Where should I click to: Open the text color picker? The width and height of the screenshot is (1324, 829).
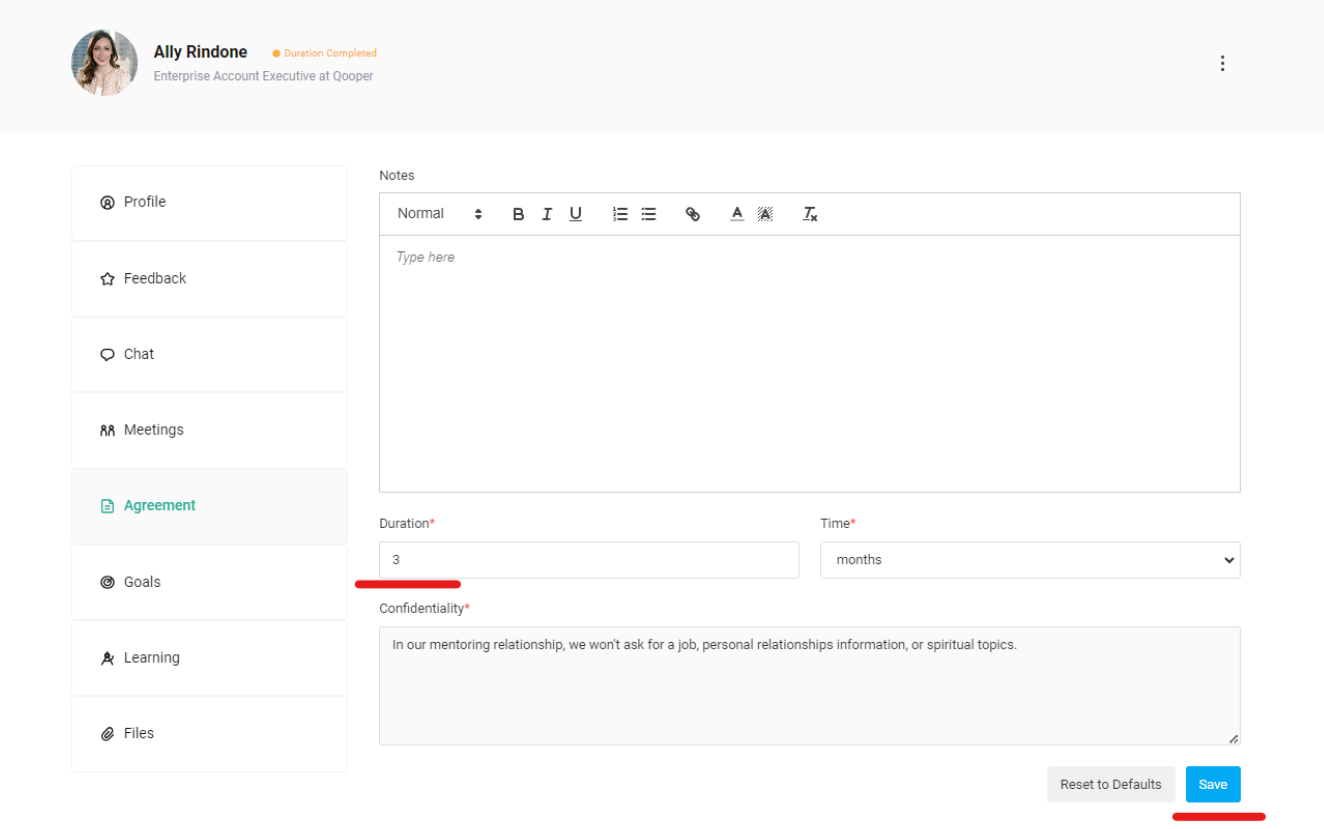click(737, 214)
